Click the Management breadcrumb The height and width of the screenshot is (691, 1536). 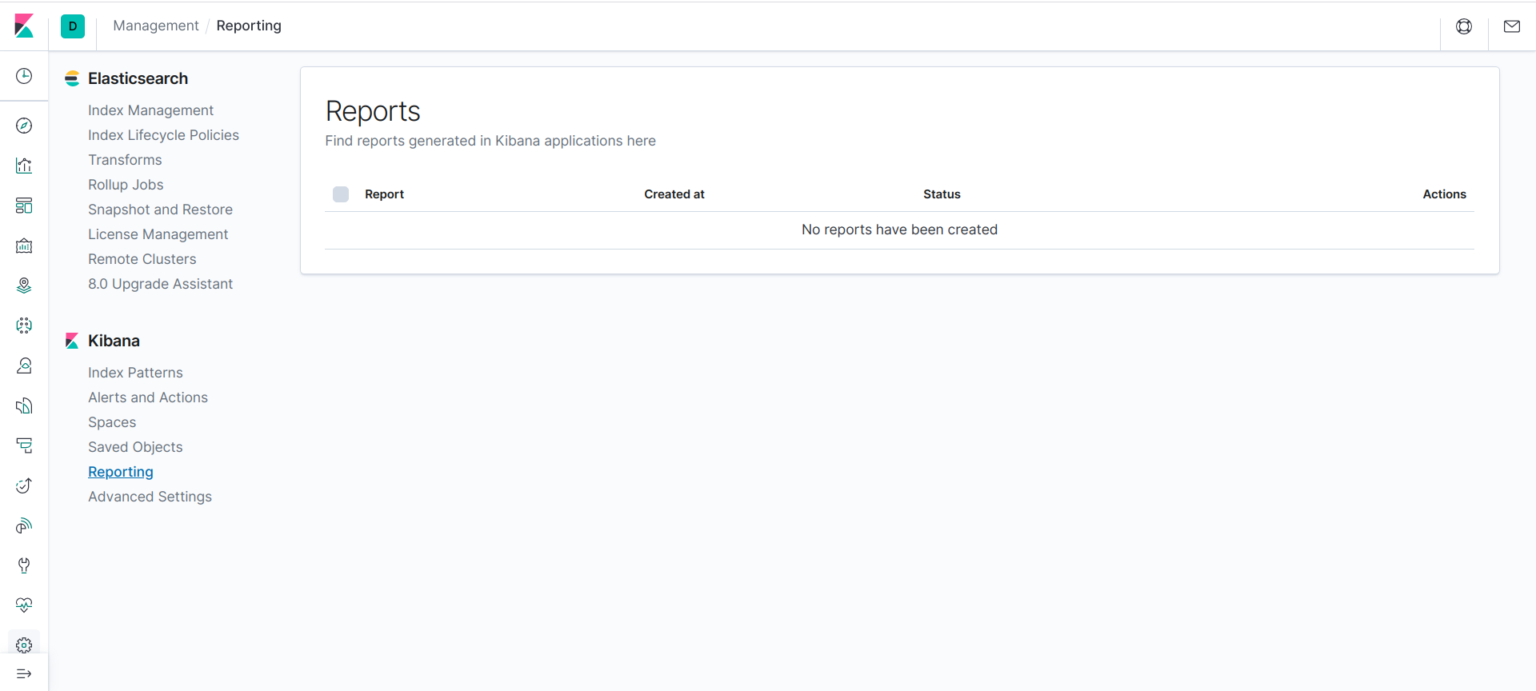pyautogui.click(x=155, y=25)
